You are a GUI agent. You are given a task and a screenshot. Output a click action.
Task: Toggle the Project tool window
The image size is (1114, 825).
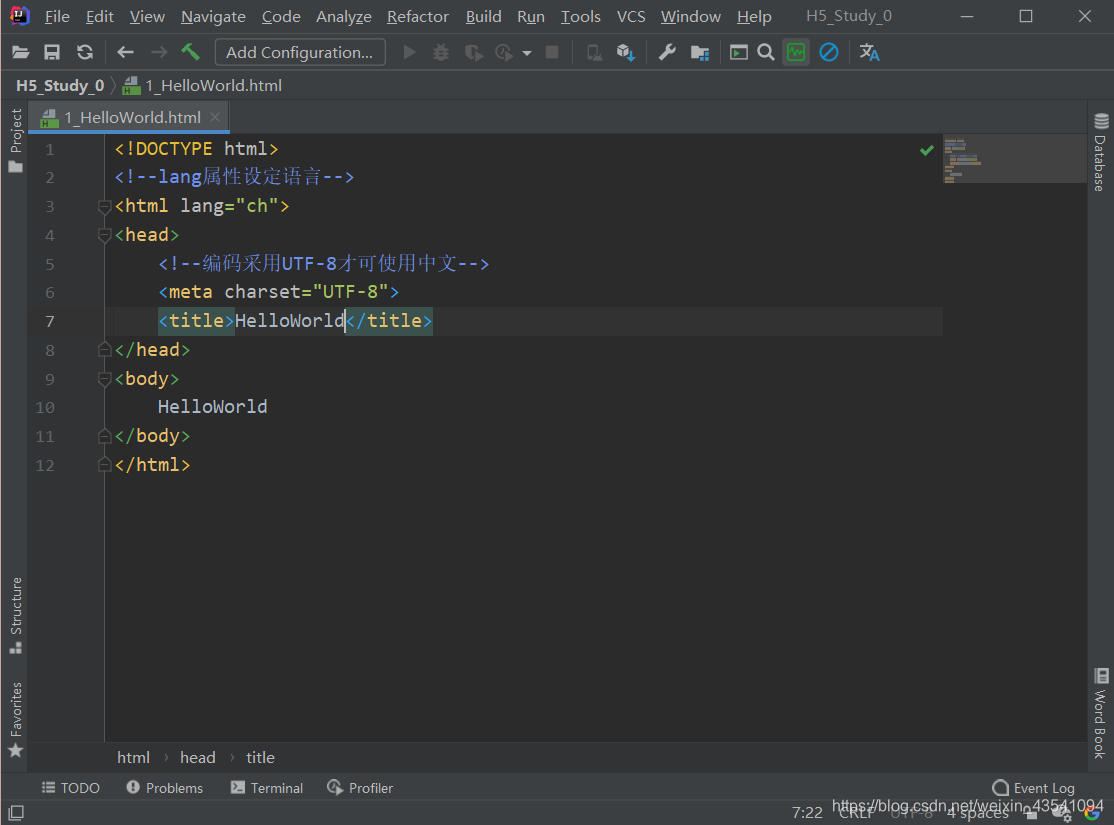coord(16,140)
